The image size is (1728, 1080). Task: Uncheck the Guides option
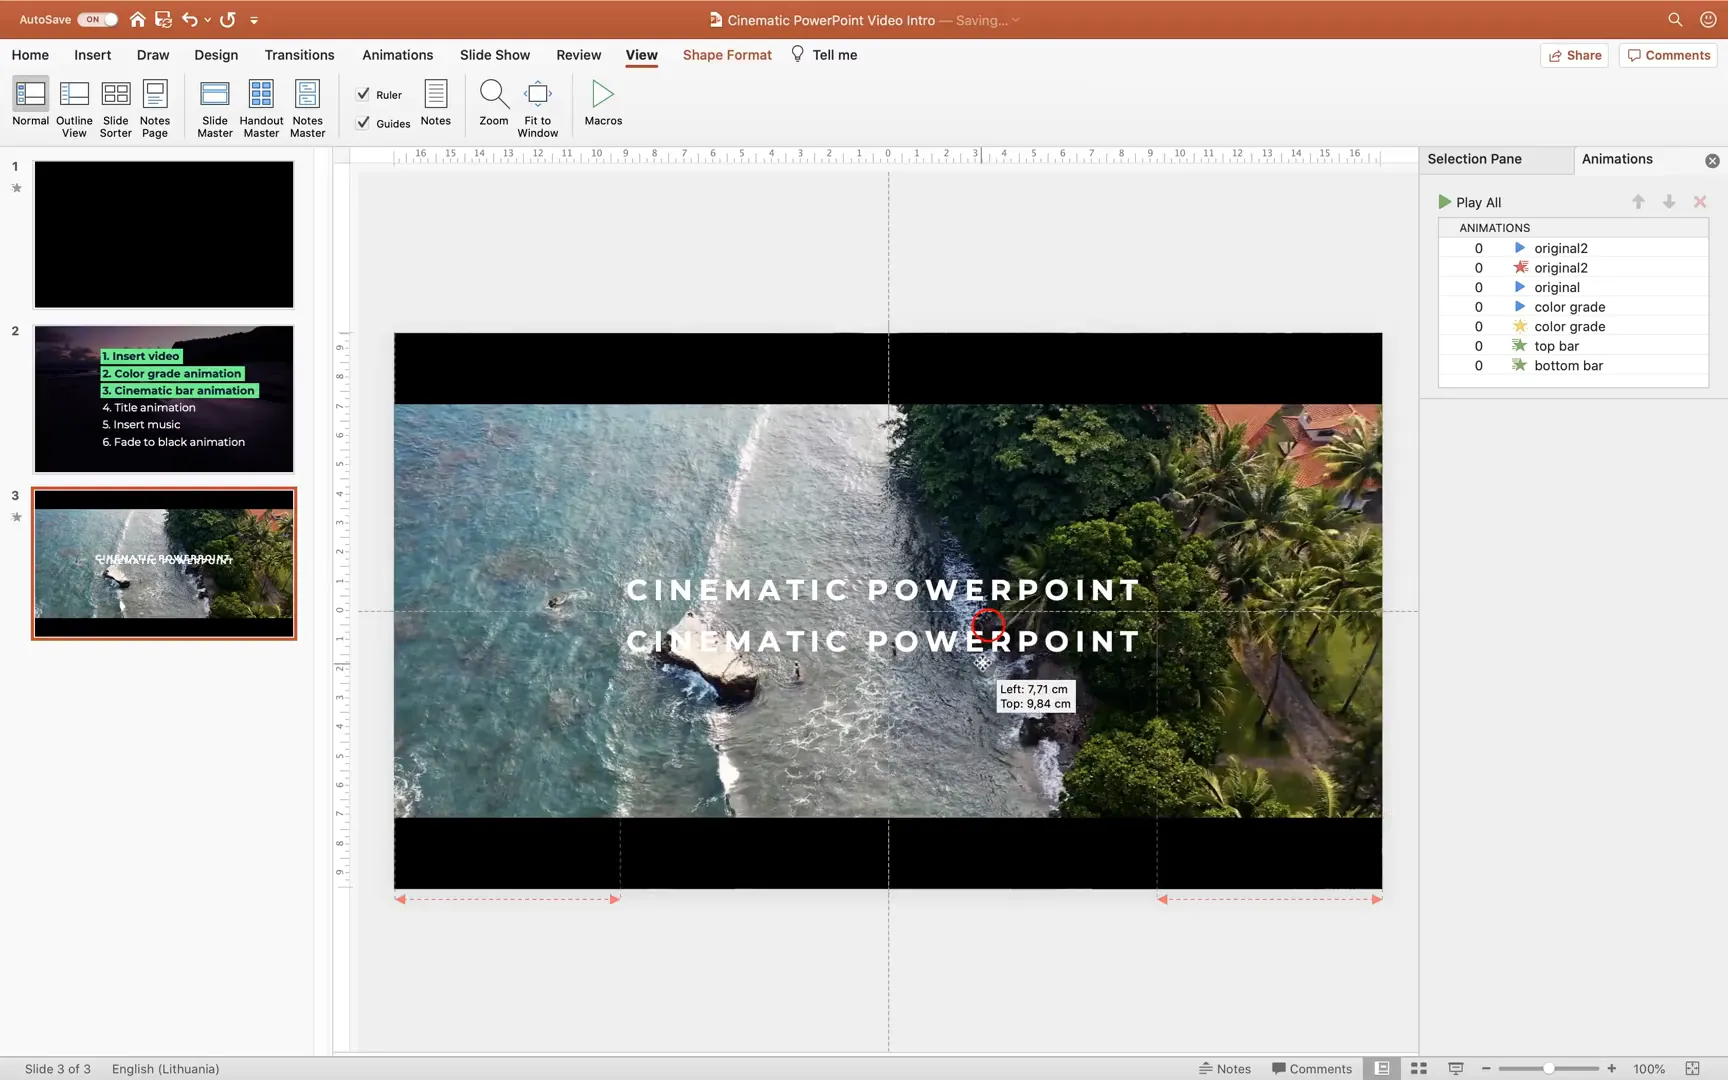(x=364, y=123)
